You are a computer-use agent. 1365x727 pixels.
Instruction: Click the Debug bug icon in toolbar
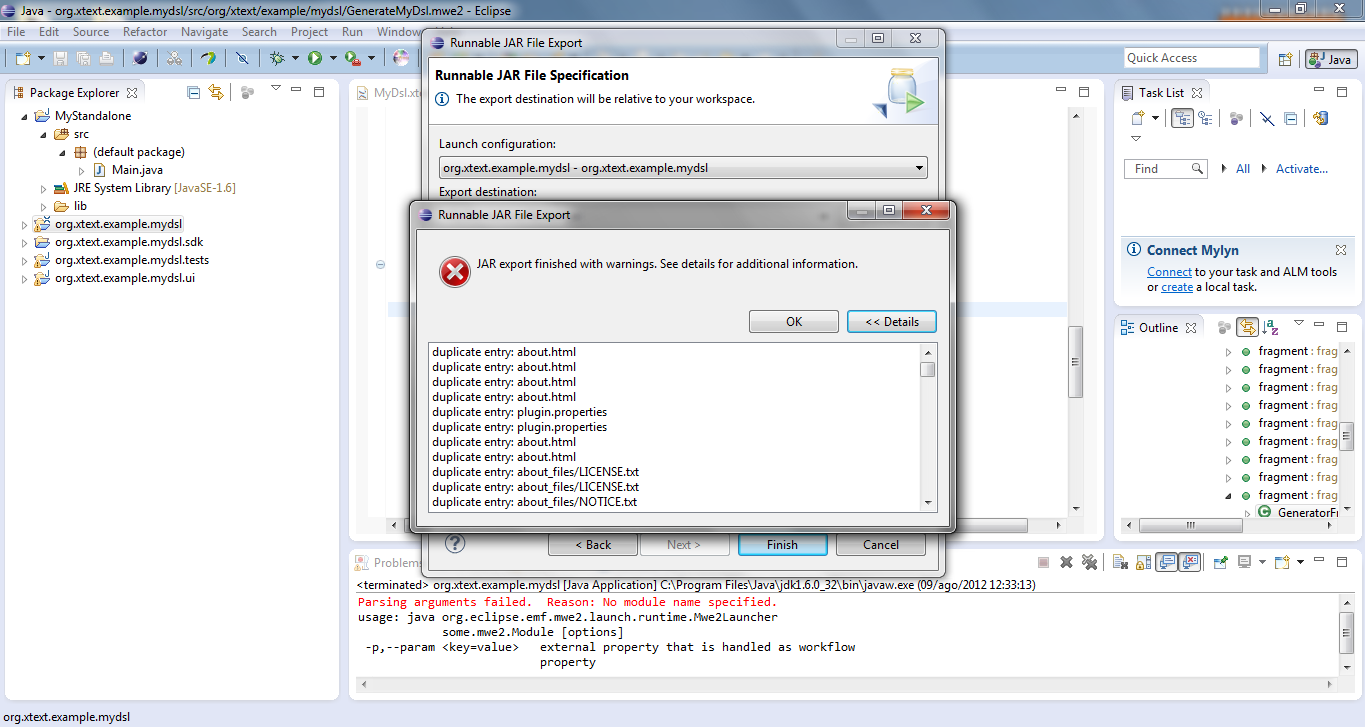pos(277,59)
